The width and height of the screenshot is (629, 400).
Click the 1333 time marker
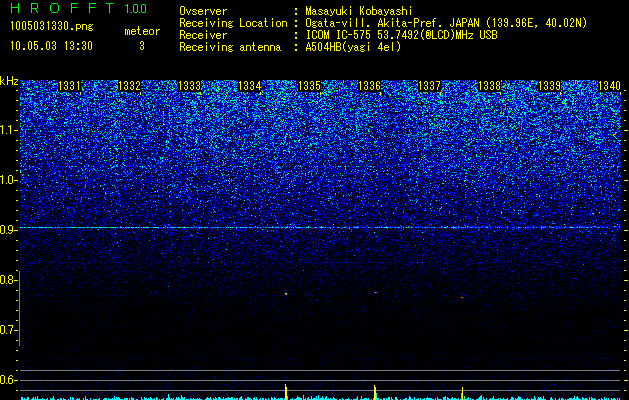pyautogui.click(x=189, y=86)
